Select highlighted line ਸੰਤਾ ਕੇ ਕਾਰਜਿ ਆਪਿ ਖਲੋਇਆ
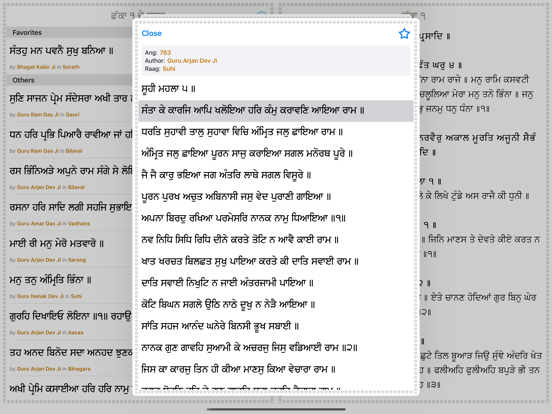Screen dimensions: 552x414 pos(276,111)
